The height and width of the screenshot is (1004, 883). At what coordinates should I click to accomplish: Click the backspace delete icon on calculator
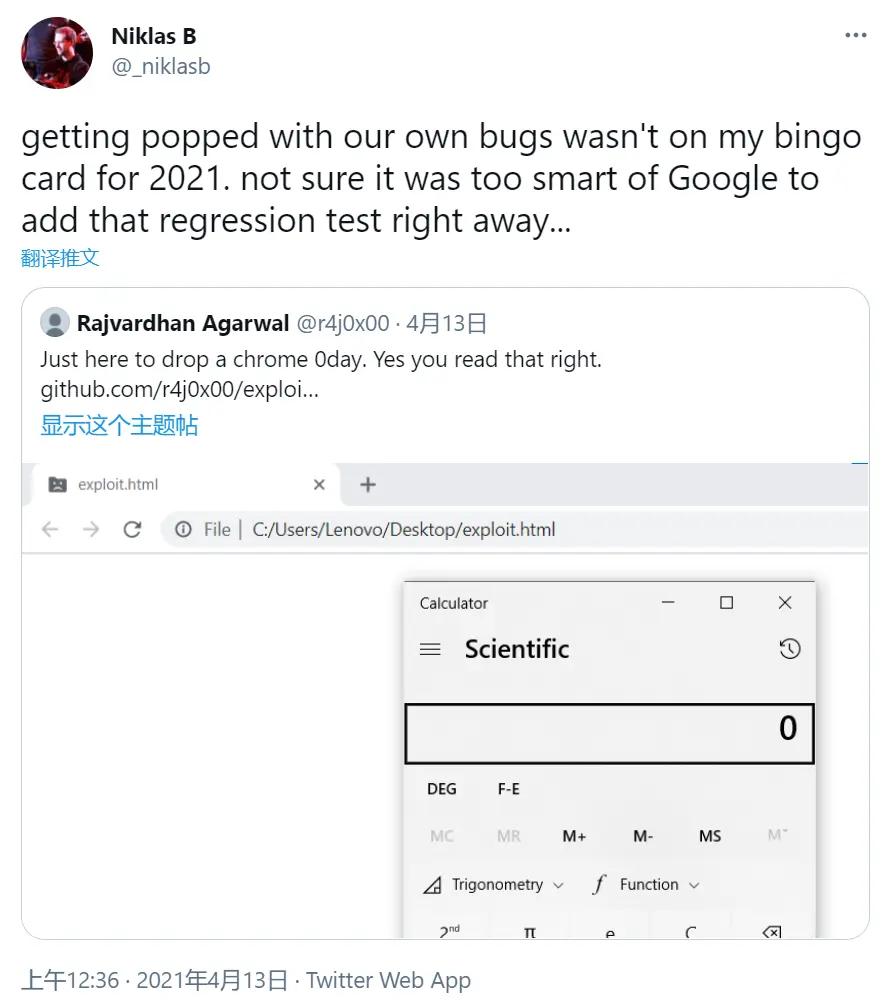click(771, 930)
